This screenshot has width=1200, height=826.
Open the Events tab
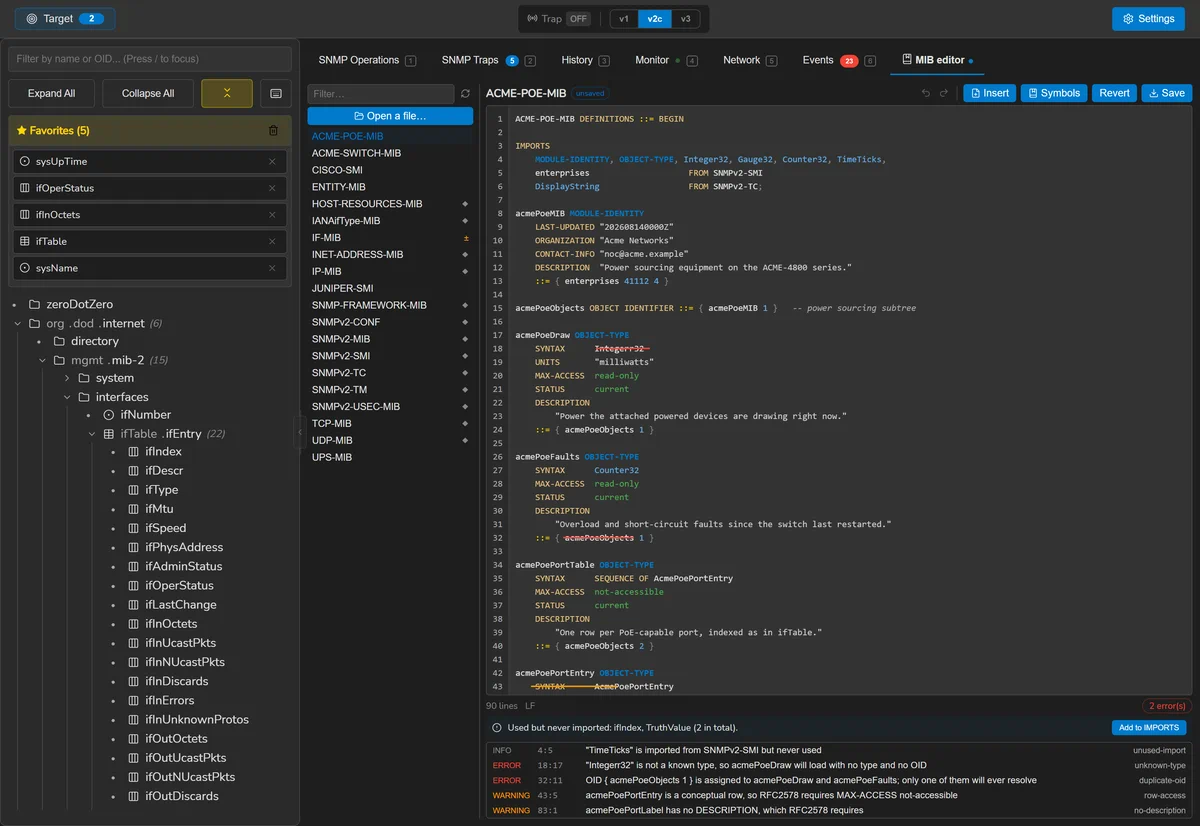pyautogui.click(x=839, y=60)
